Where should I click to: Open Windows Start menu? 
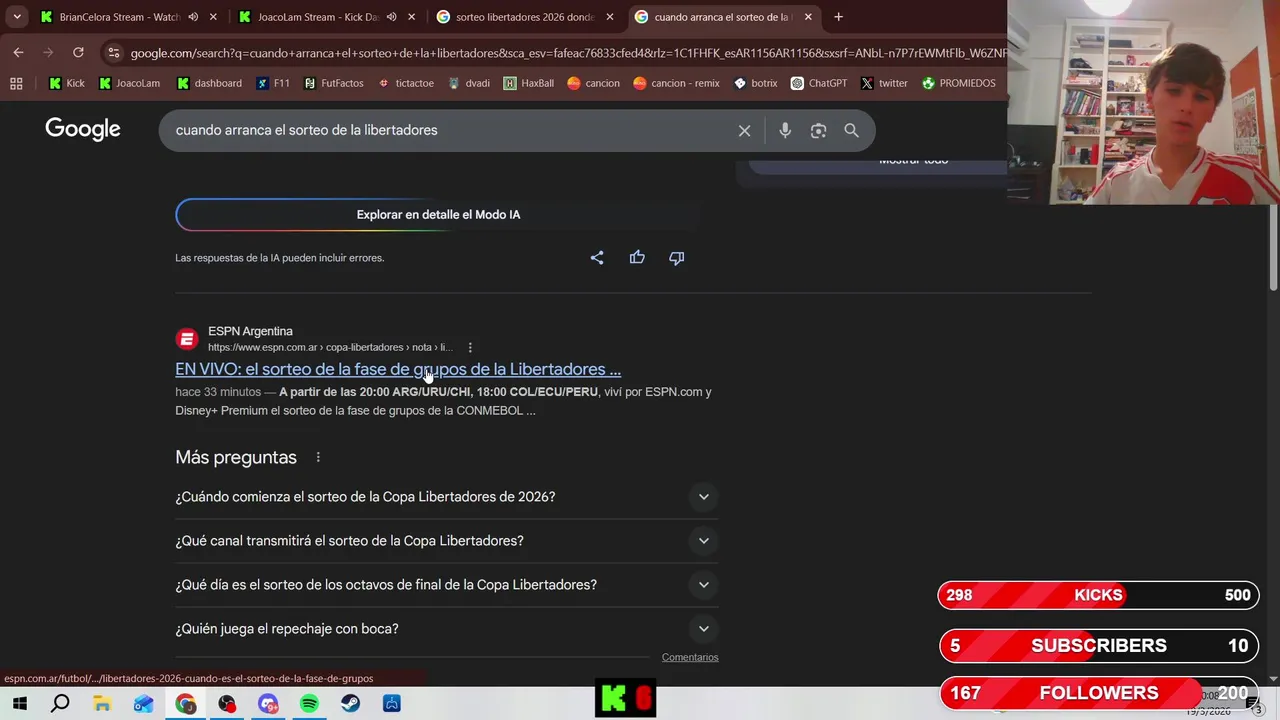coord(20,704)
